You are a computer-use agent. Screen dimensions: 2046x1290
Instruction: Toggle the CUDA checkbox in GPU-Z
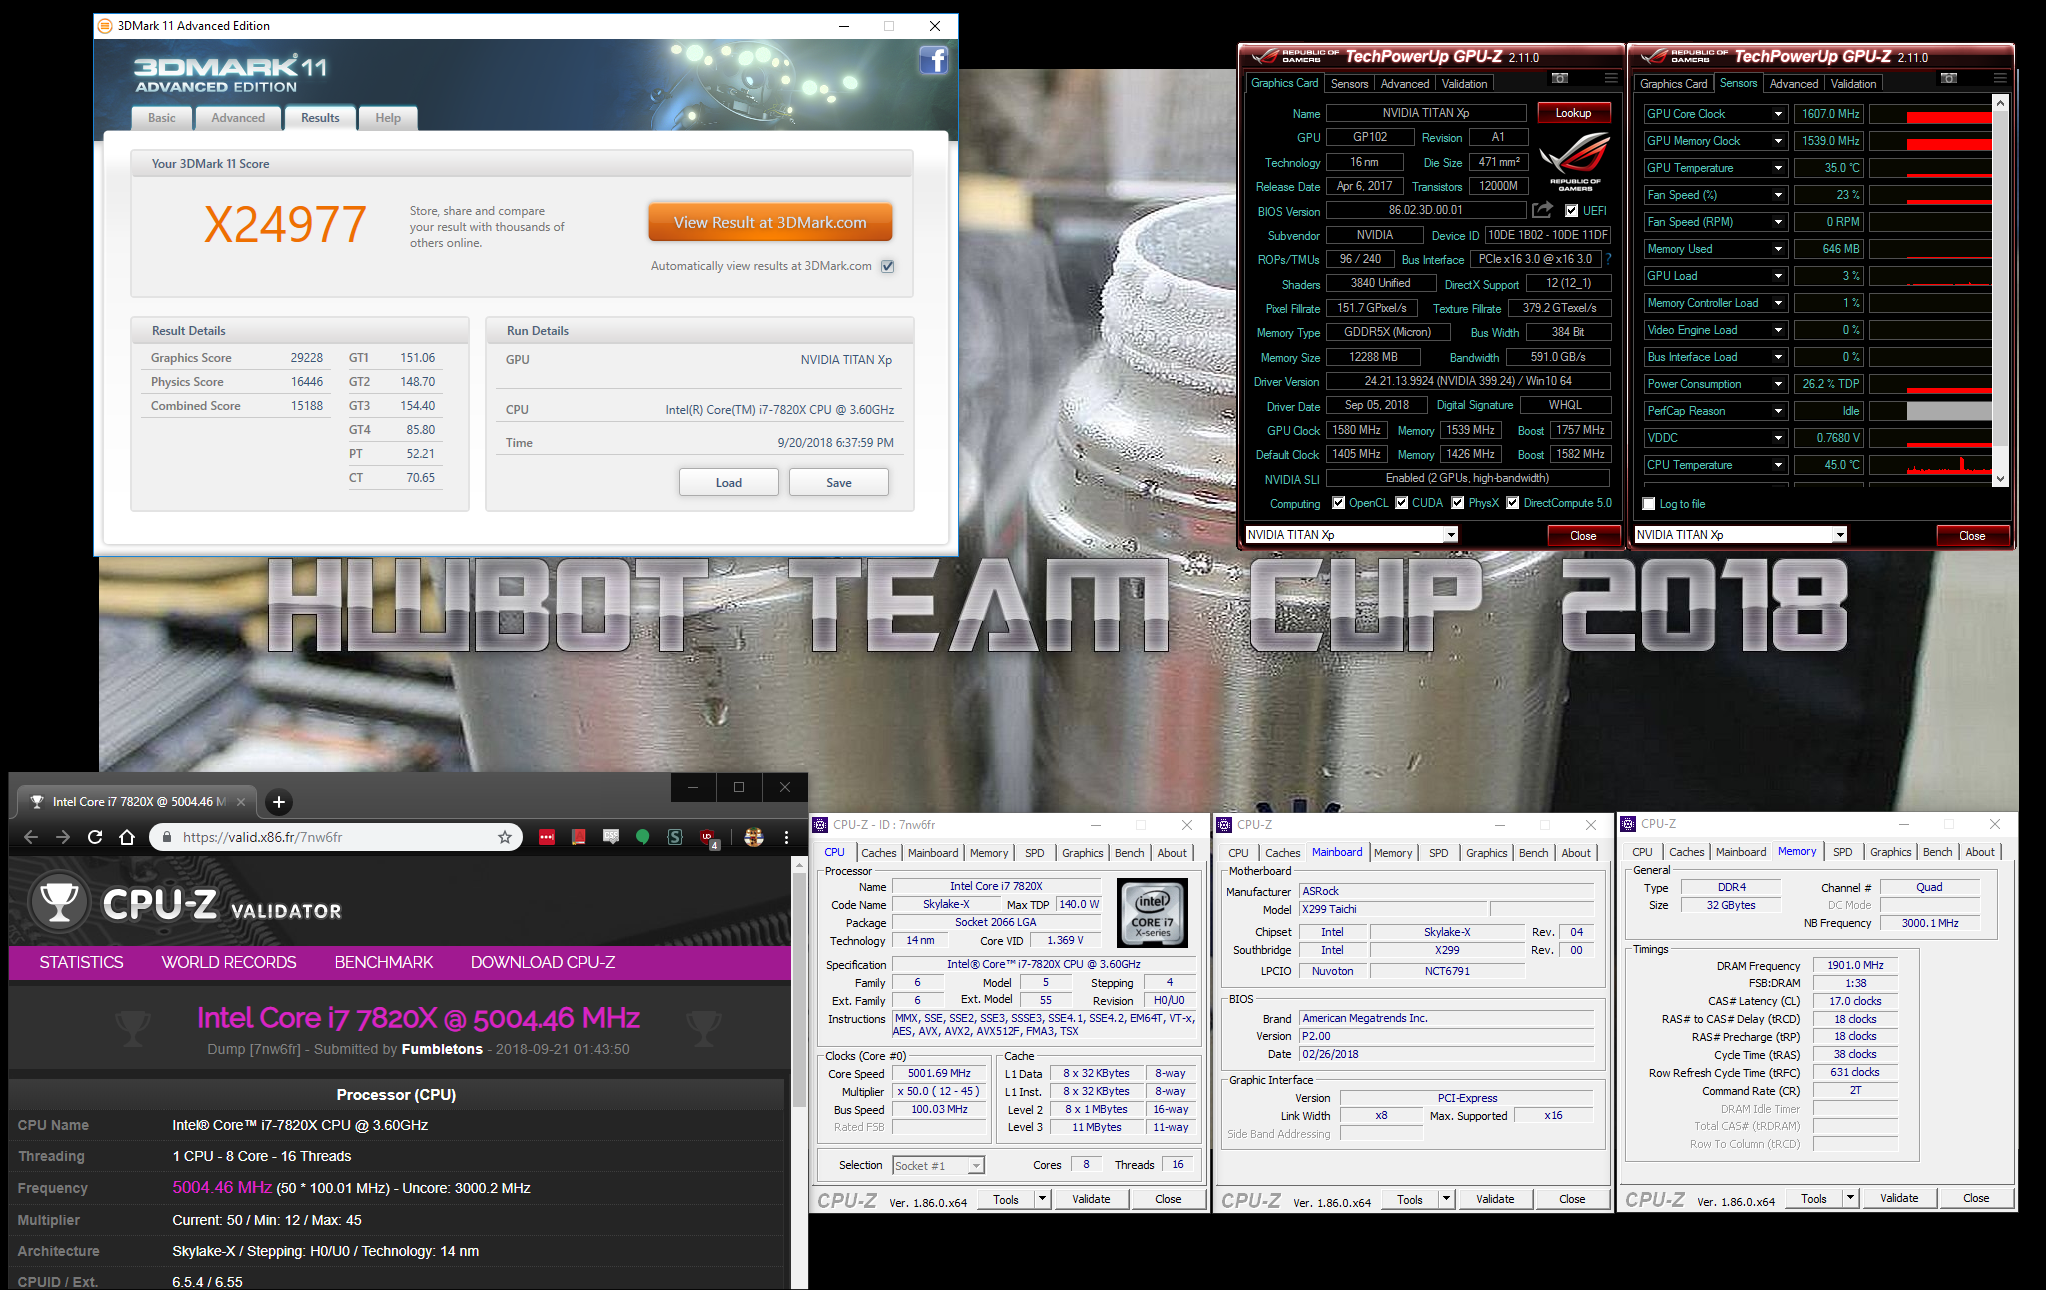[x=1402, y=503]
